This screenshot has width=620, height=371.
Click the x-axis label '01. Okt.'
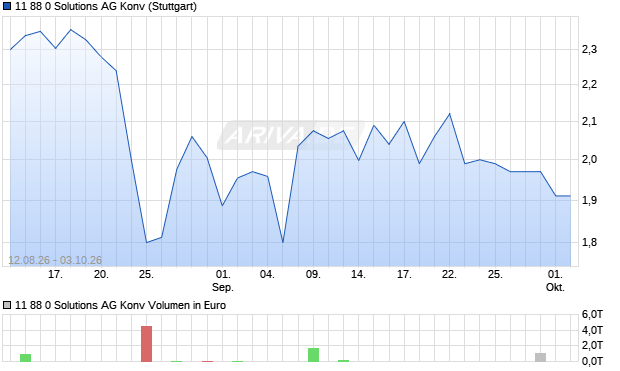tap(555, 281)
